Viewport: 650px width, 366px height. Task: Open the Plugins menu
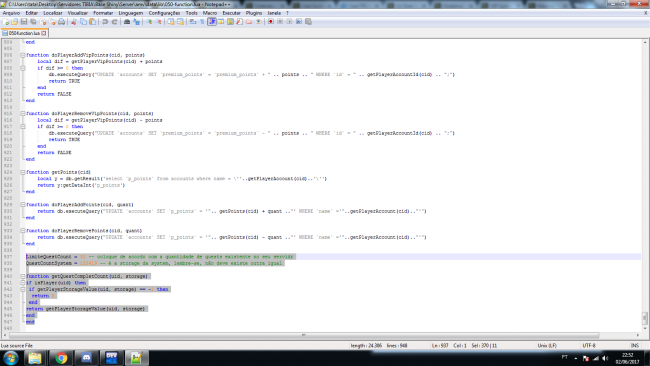click(x=254, y=13)
